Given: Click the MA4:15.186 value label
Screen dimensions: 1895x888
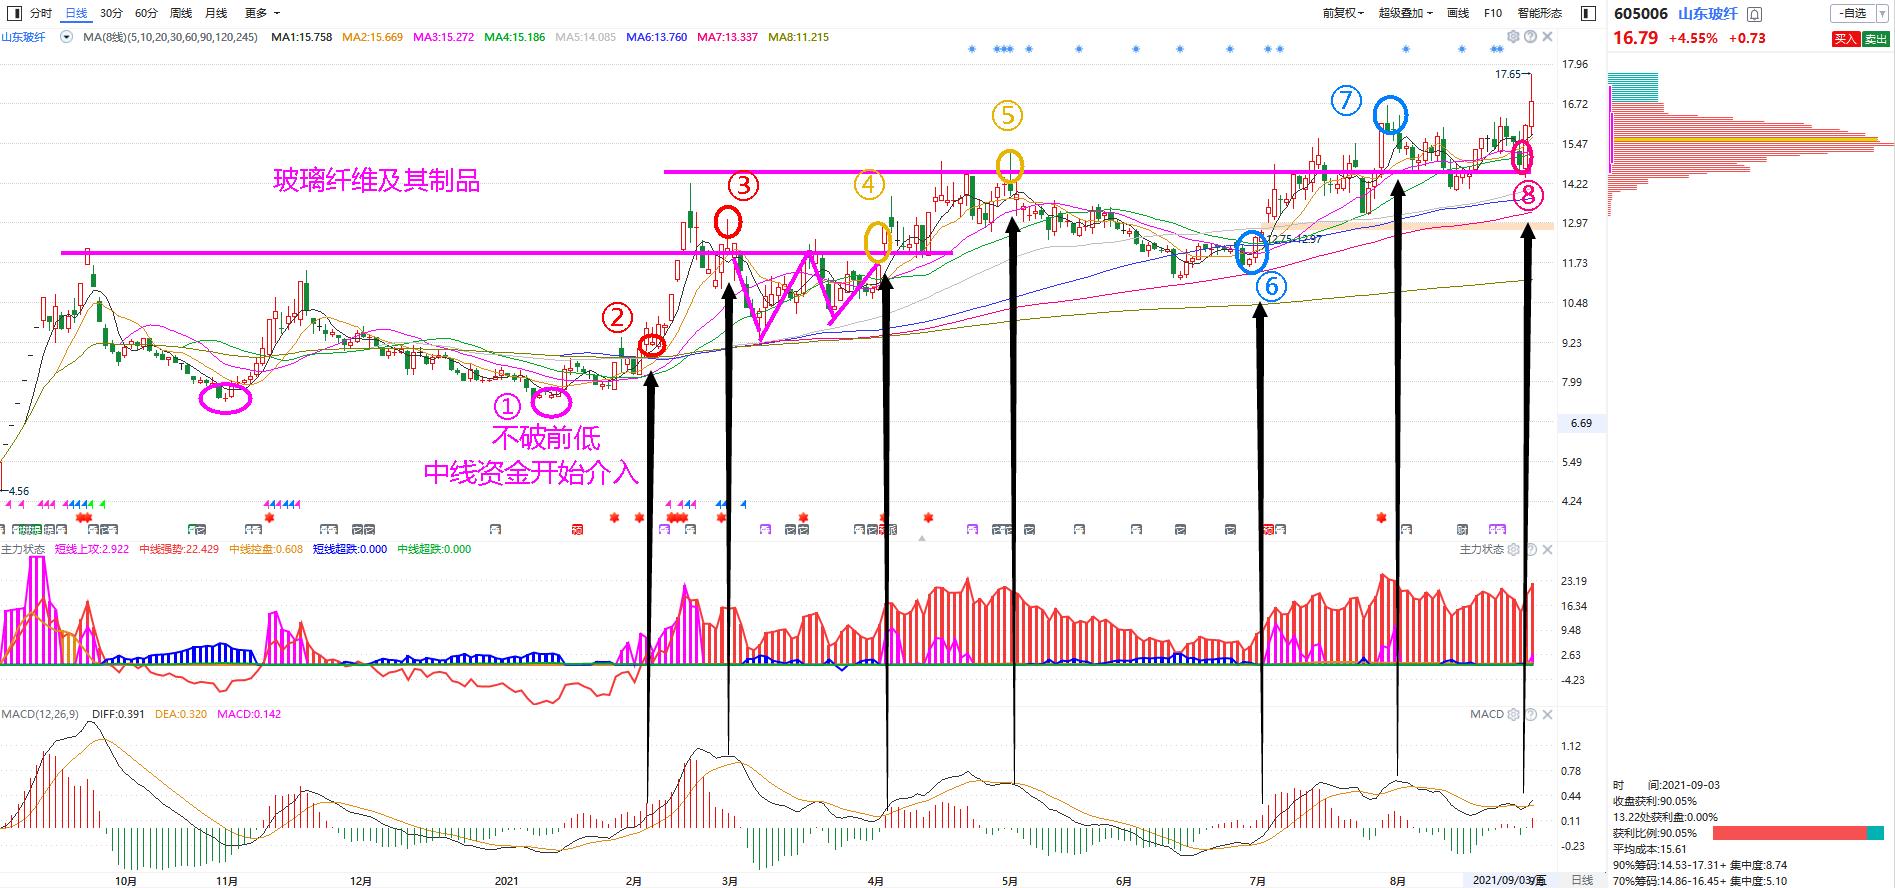Looking at the screenshot, I should coord(515,37).
